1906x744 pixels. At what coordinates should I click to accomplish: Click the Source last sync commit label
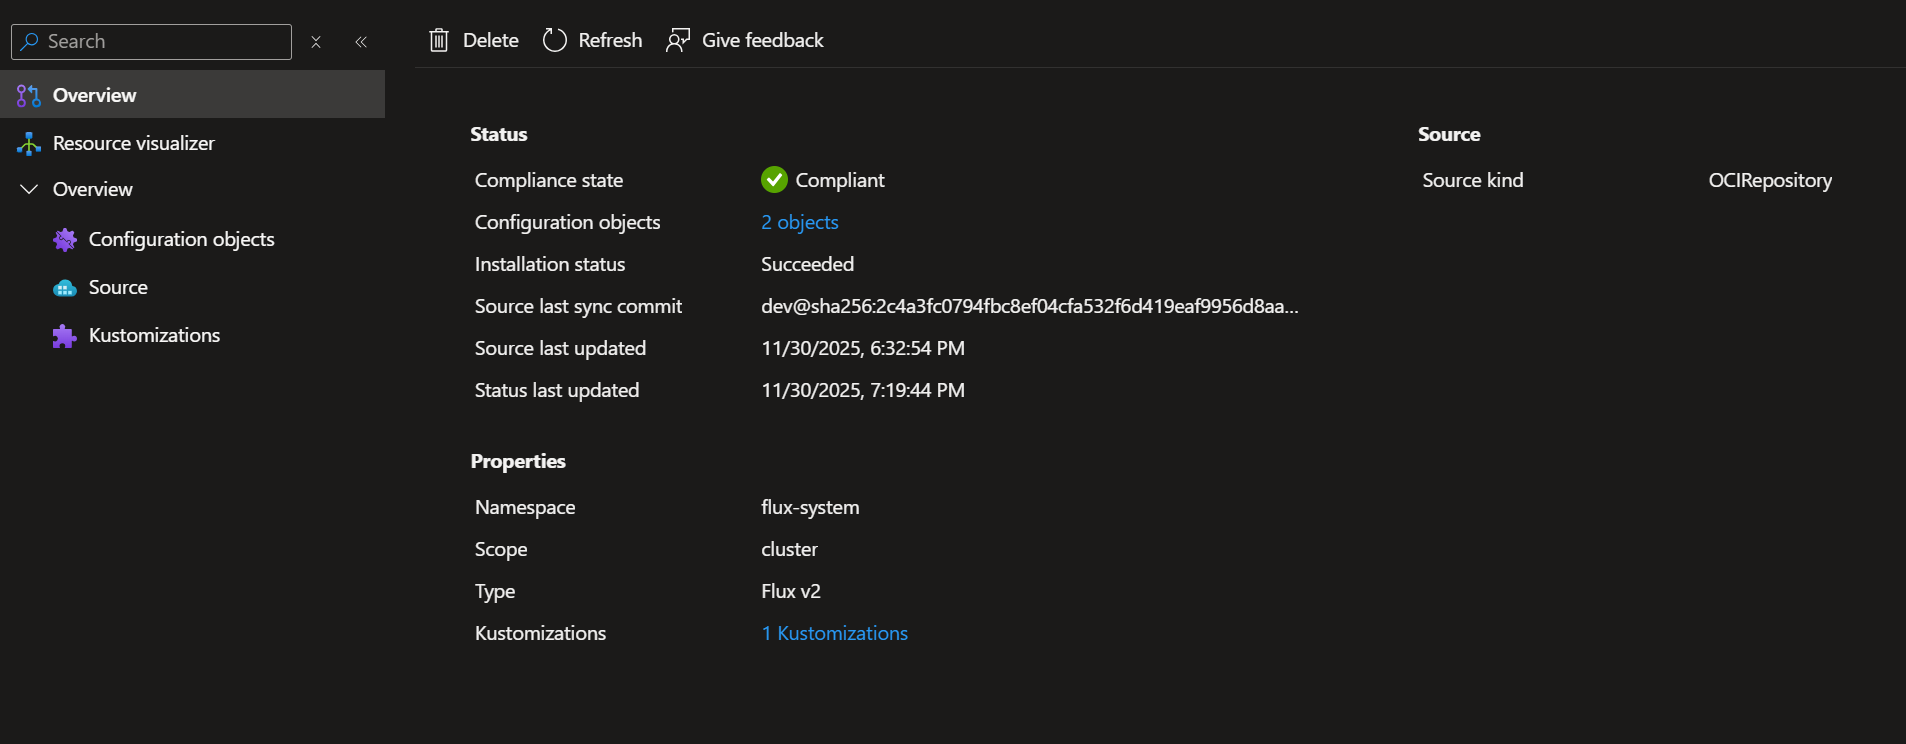point(578,306)
